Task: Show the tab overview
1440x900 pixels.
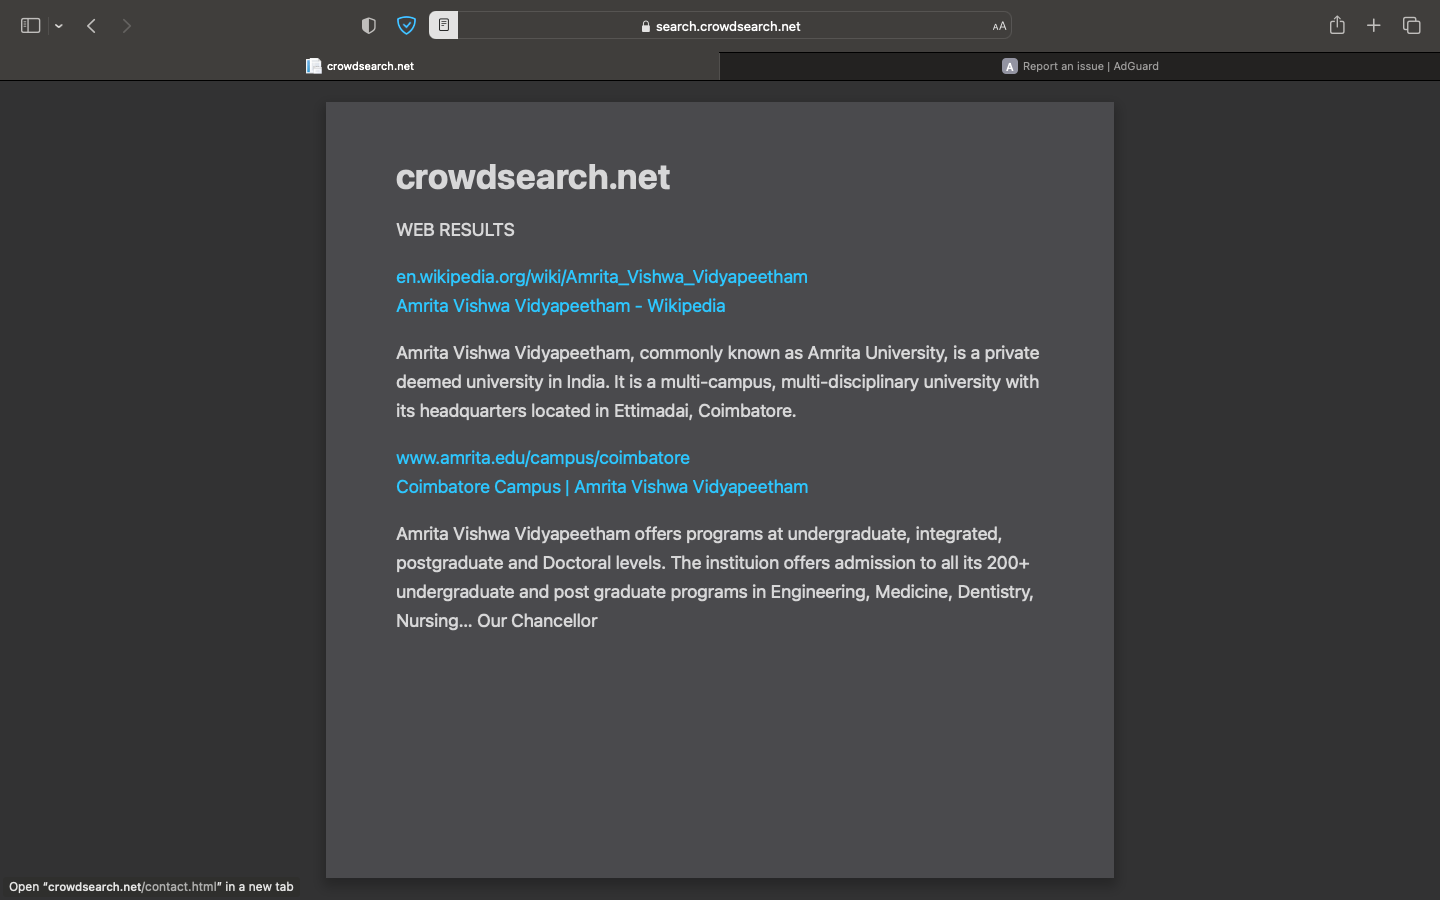Action: pyautogui.click(x=1411, y=25)
